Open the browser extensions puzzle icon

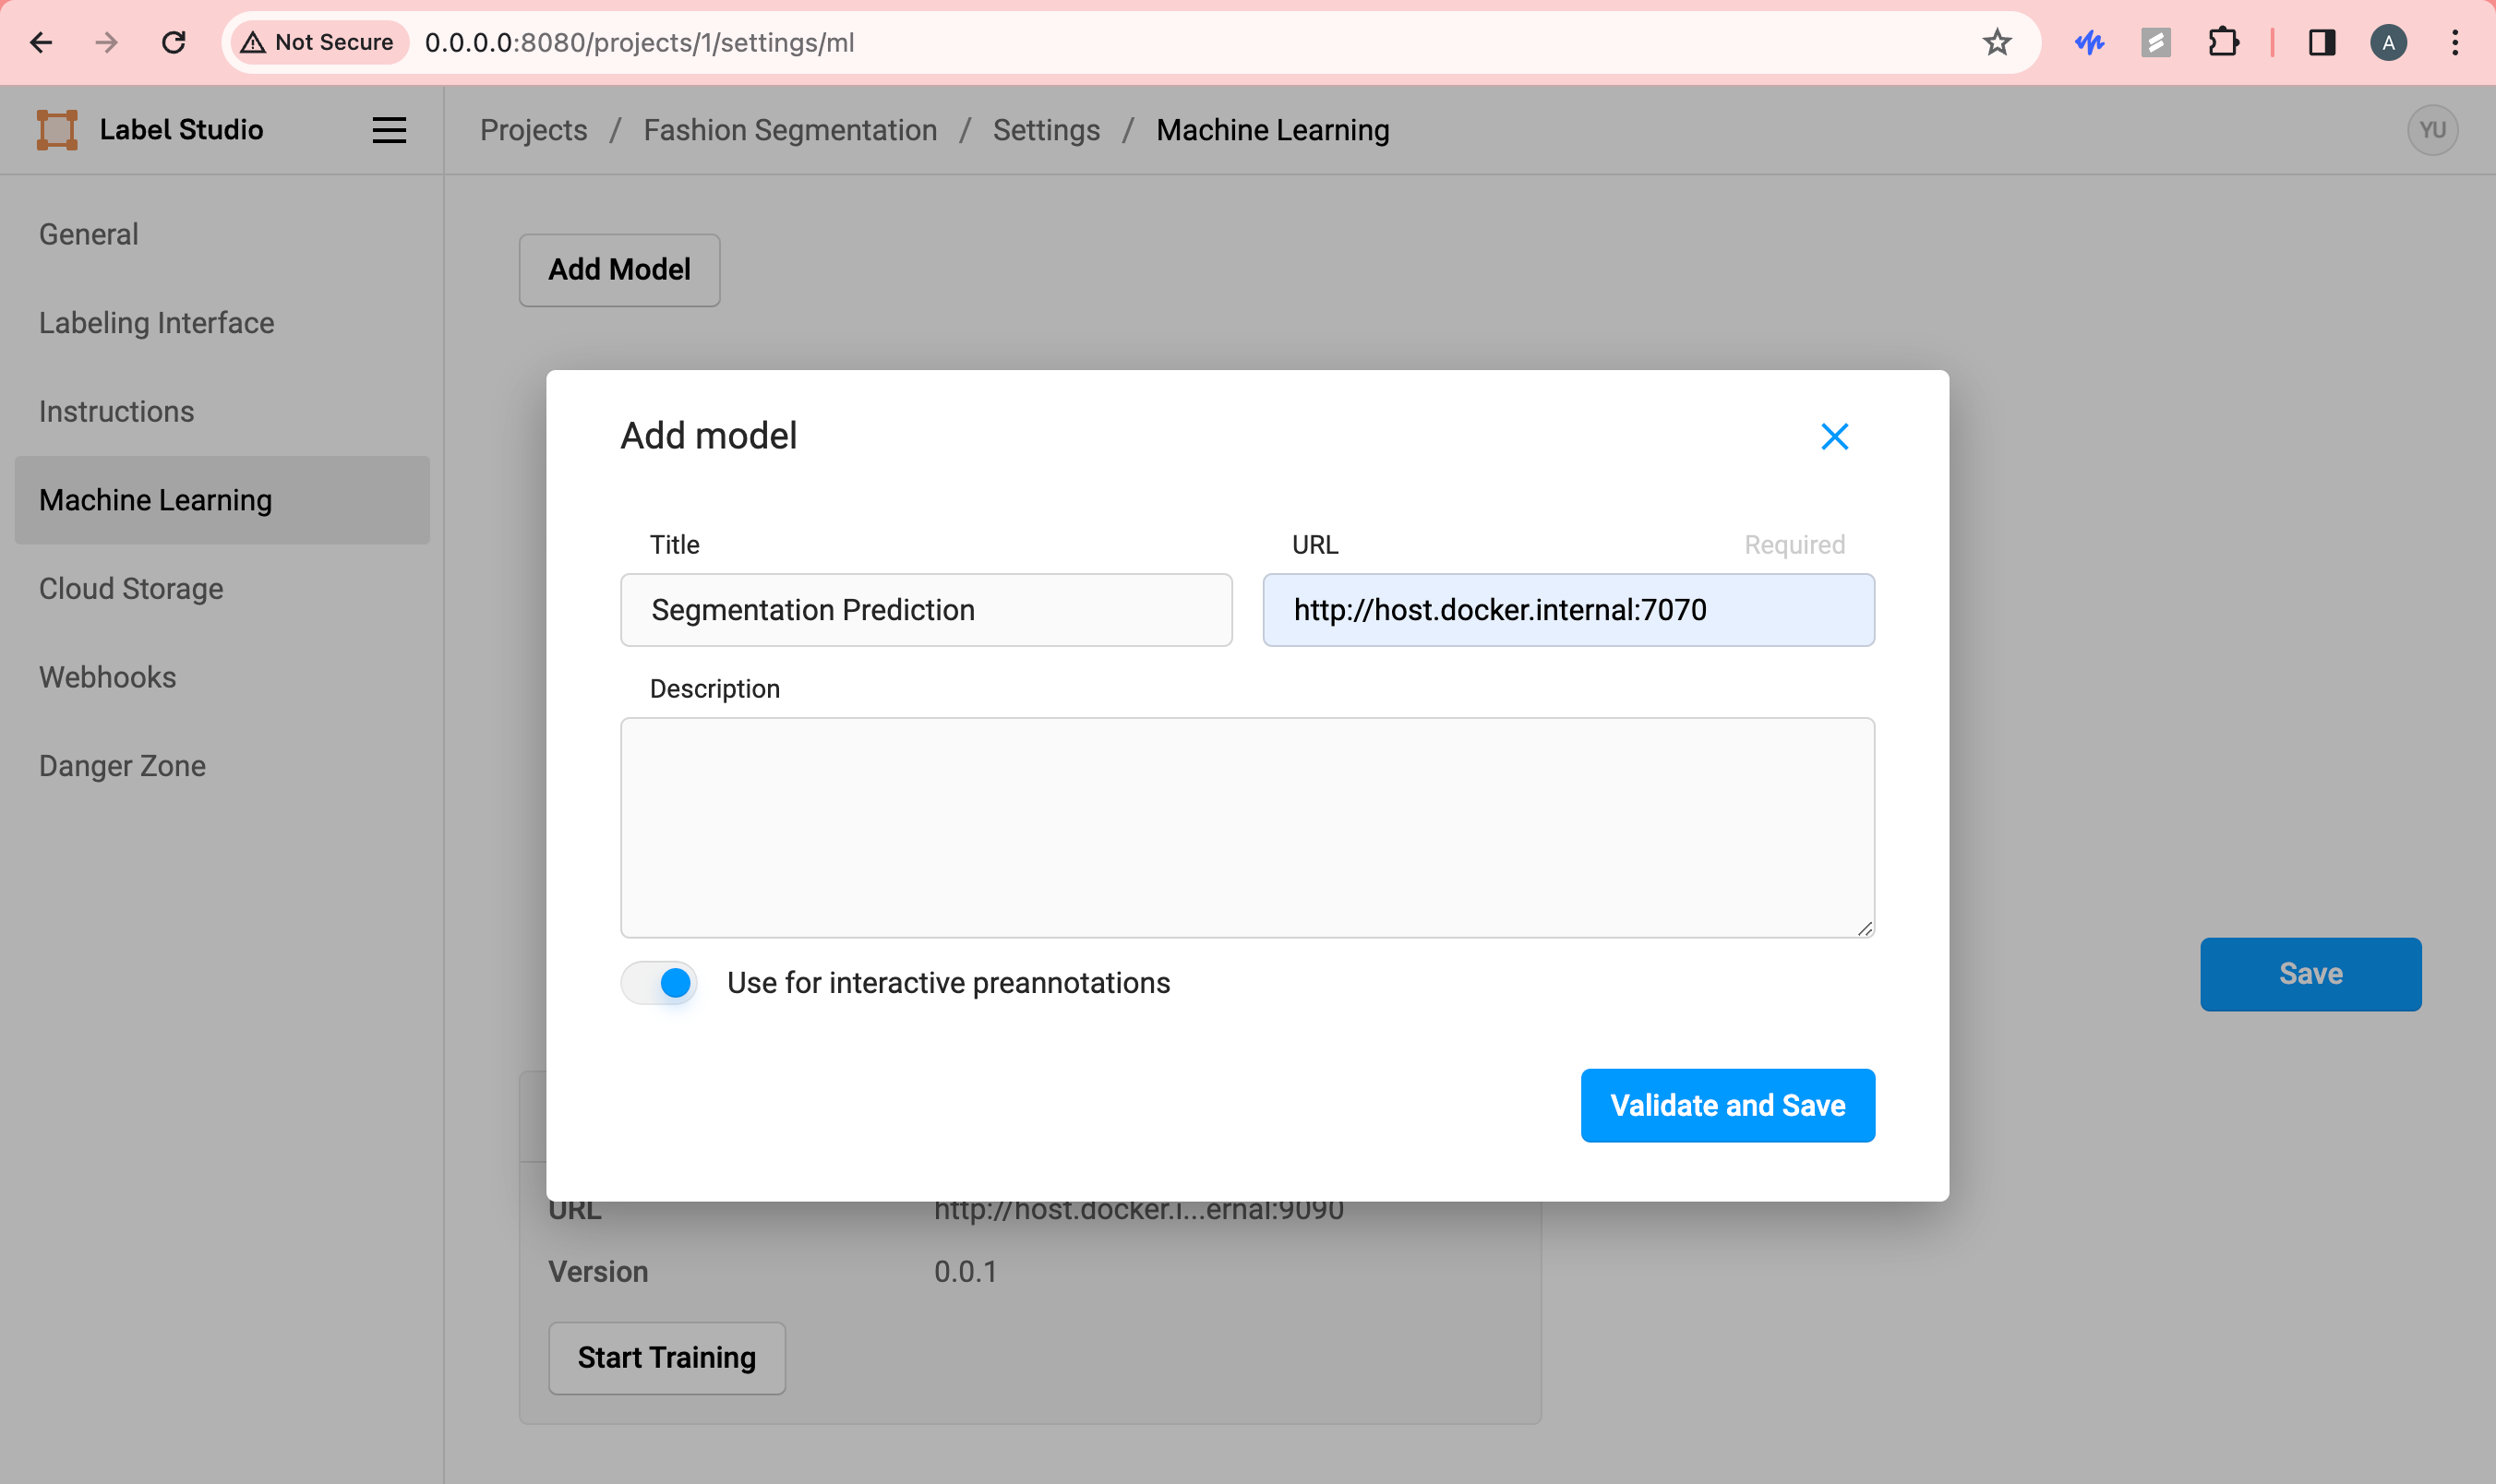(2222, 43)
